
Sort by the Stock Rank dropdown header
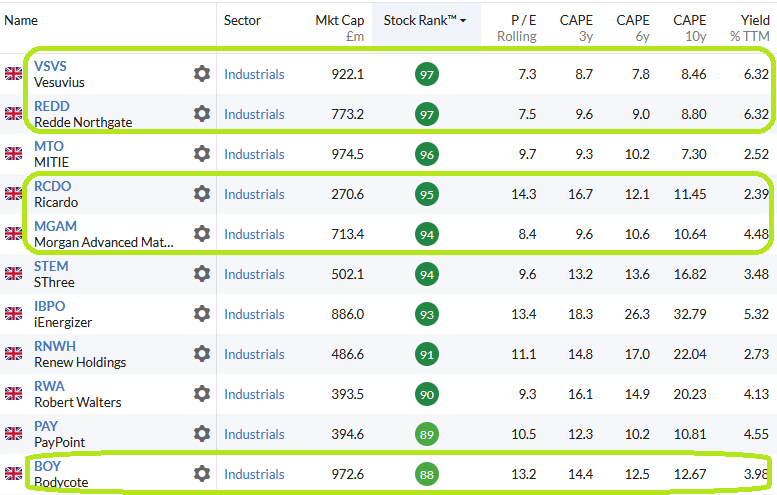tap(425, 20)
